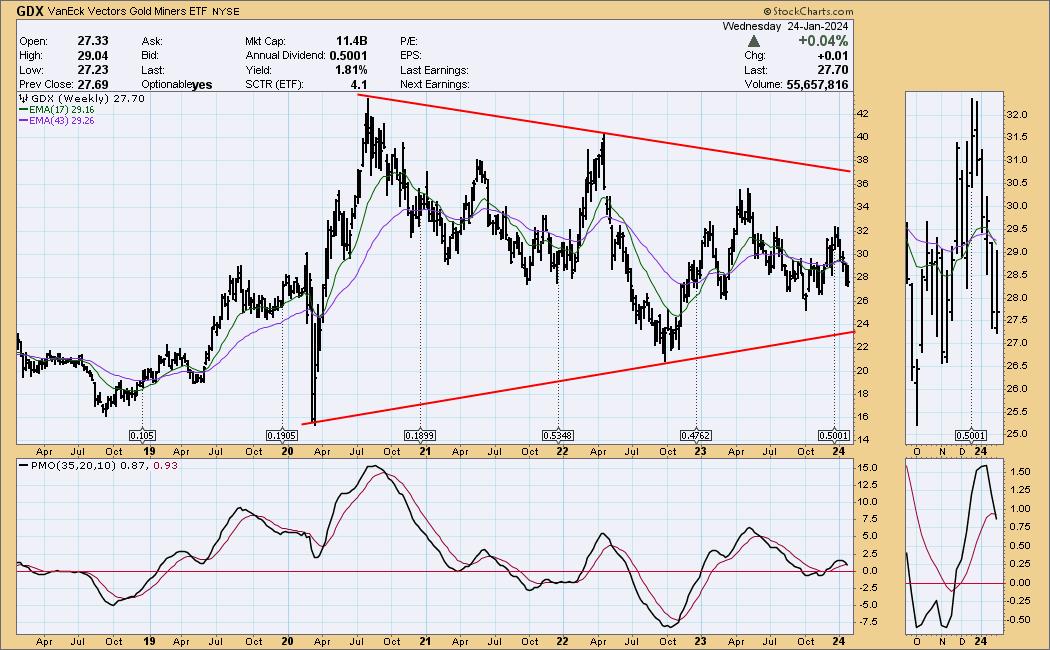Click the Open value 27.33
The height and width of the screenshot is (650, 1050).
92,41
